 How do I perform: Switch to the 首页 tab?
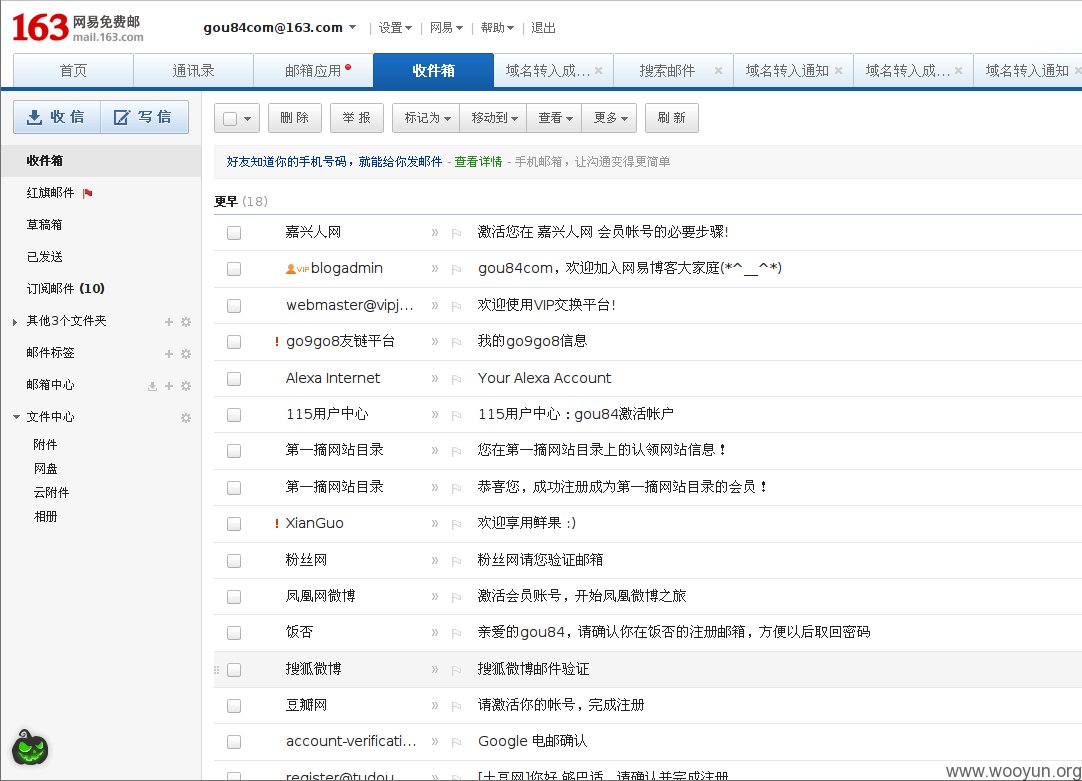click(73, 70)
